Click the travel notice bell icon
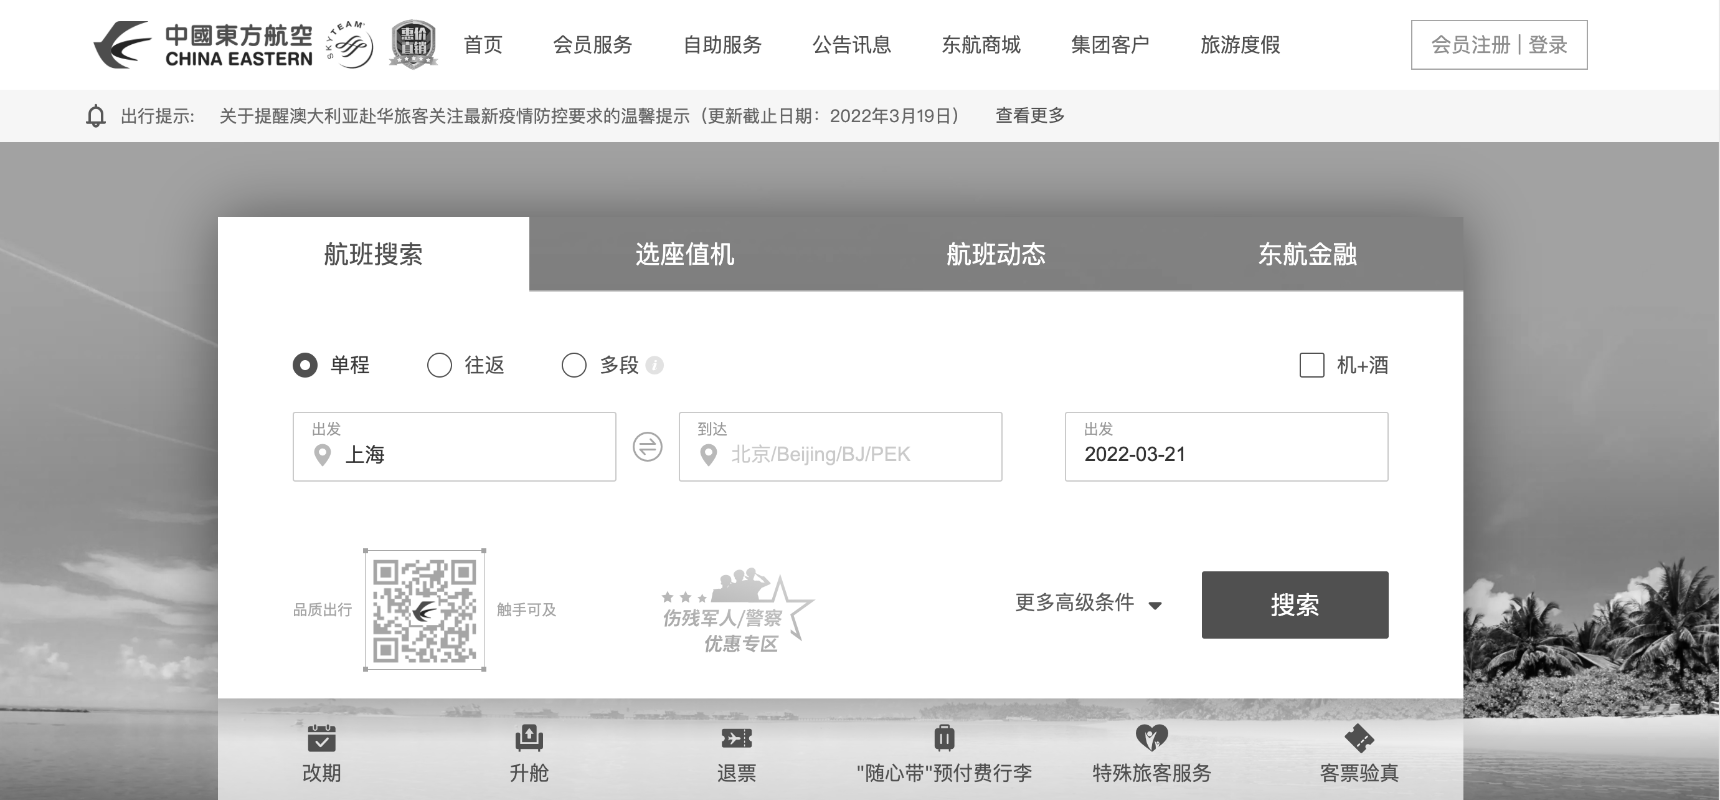This screenshot has width=1720, height=800. coord(96,116)
